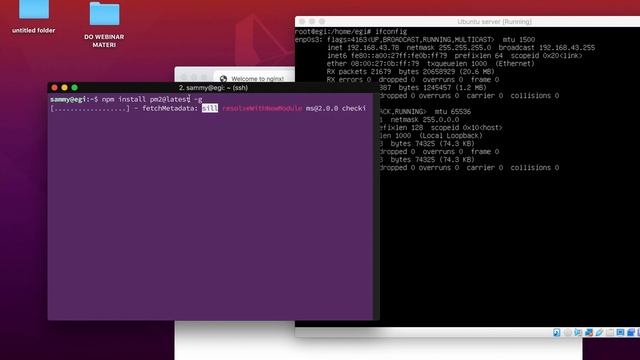The image size is (640, 360).
Task: Click the '2. sammy@egi: ~ (ssh)' title bar
Action: pos(213,88)
